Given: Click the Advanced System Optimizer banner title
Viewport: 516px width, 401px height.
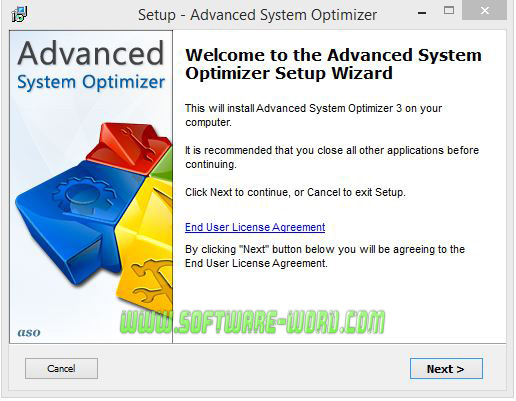Looking at the screenshot, I should 91,65.
